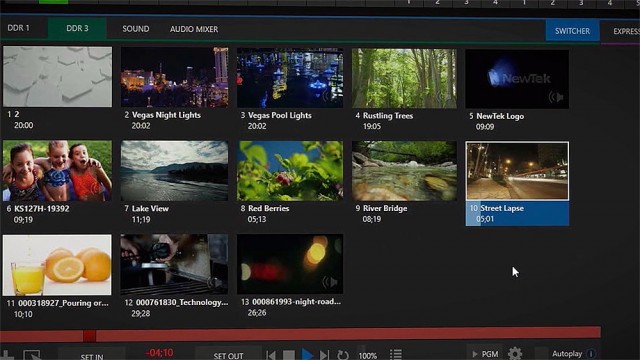Open the AUDIO MIXER tab
The width and height of the screenshot is (640, 360).
tap(194, 29)
